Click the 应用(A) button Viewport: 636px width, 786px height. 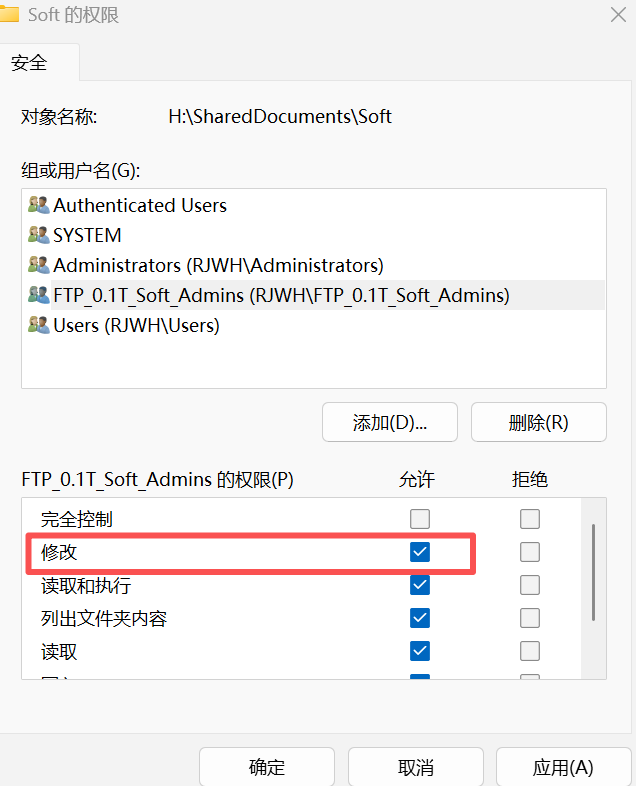(x=563, y=767)
